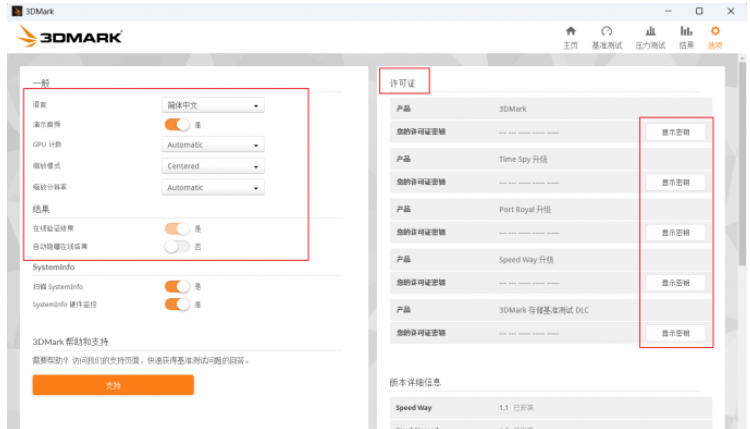
Task: Expand the scaling resolution Automatic dropdown
Action: click(x=213, y=187)
